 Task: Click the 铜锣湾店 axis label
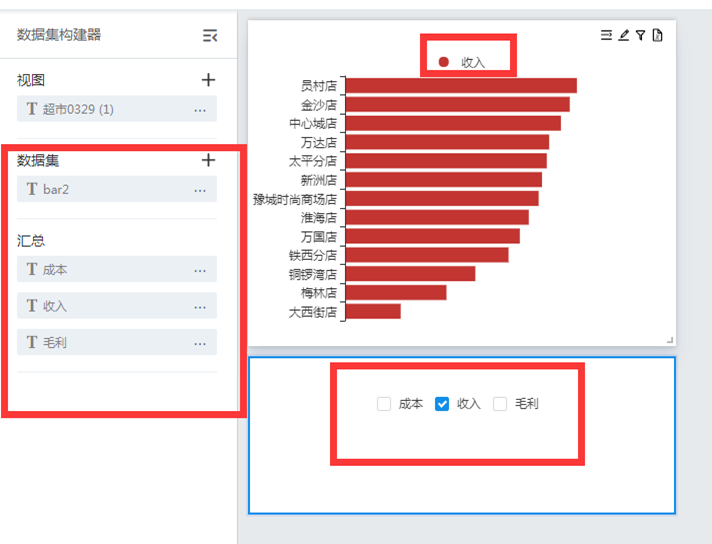(x=313, y=275)
